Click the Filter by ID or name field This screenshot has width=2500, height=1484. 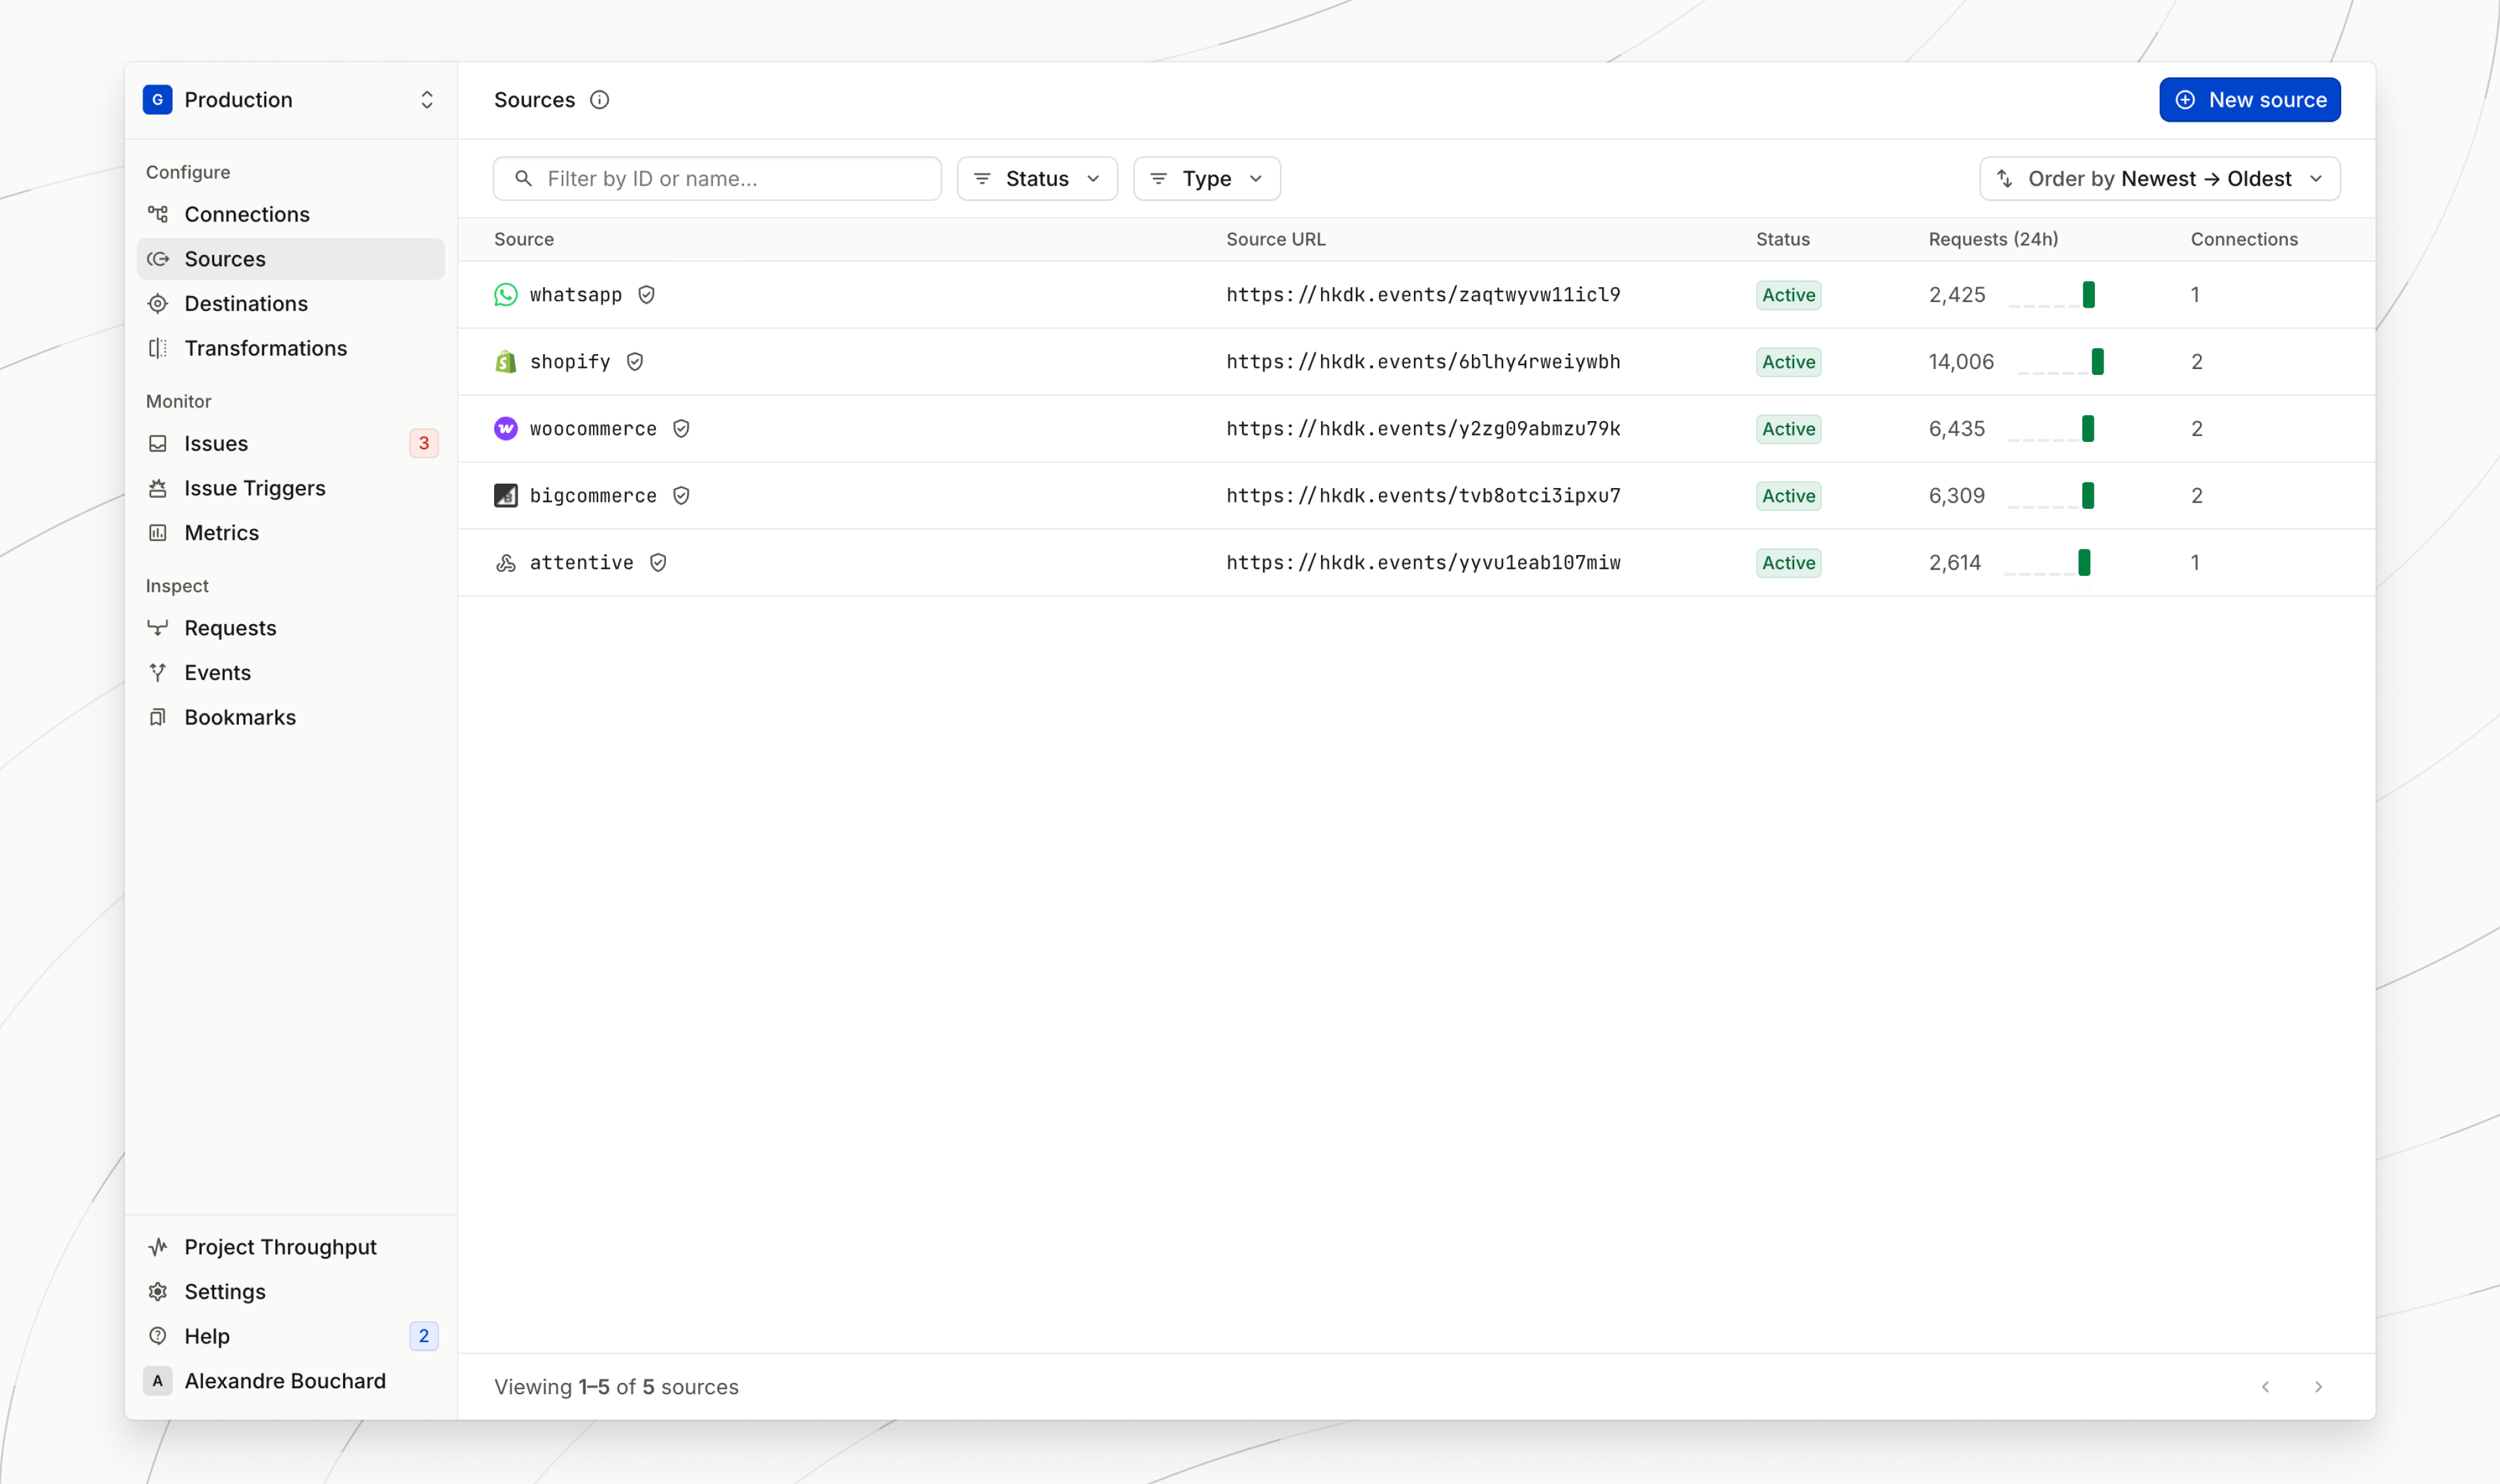click(716, 178)
